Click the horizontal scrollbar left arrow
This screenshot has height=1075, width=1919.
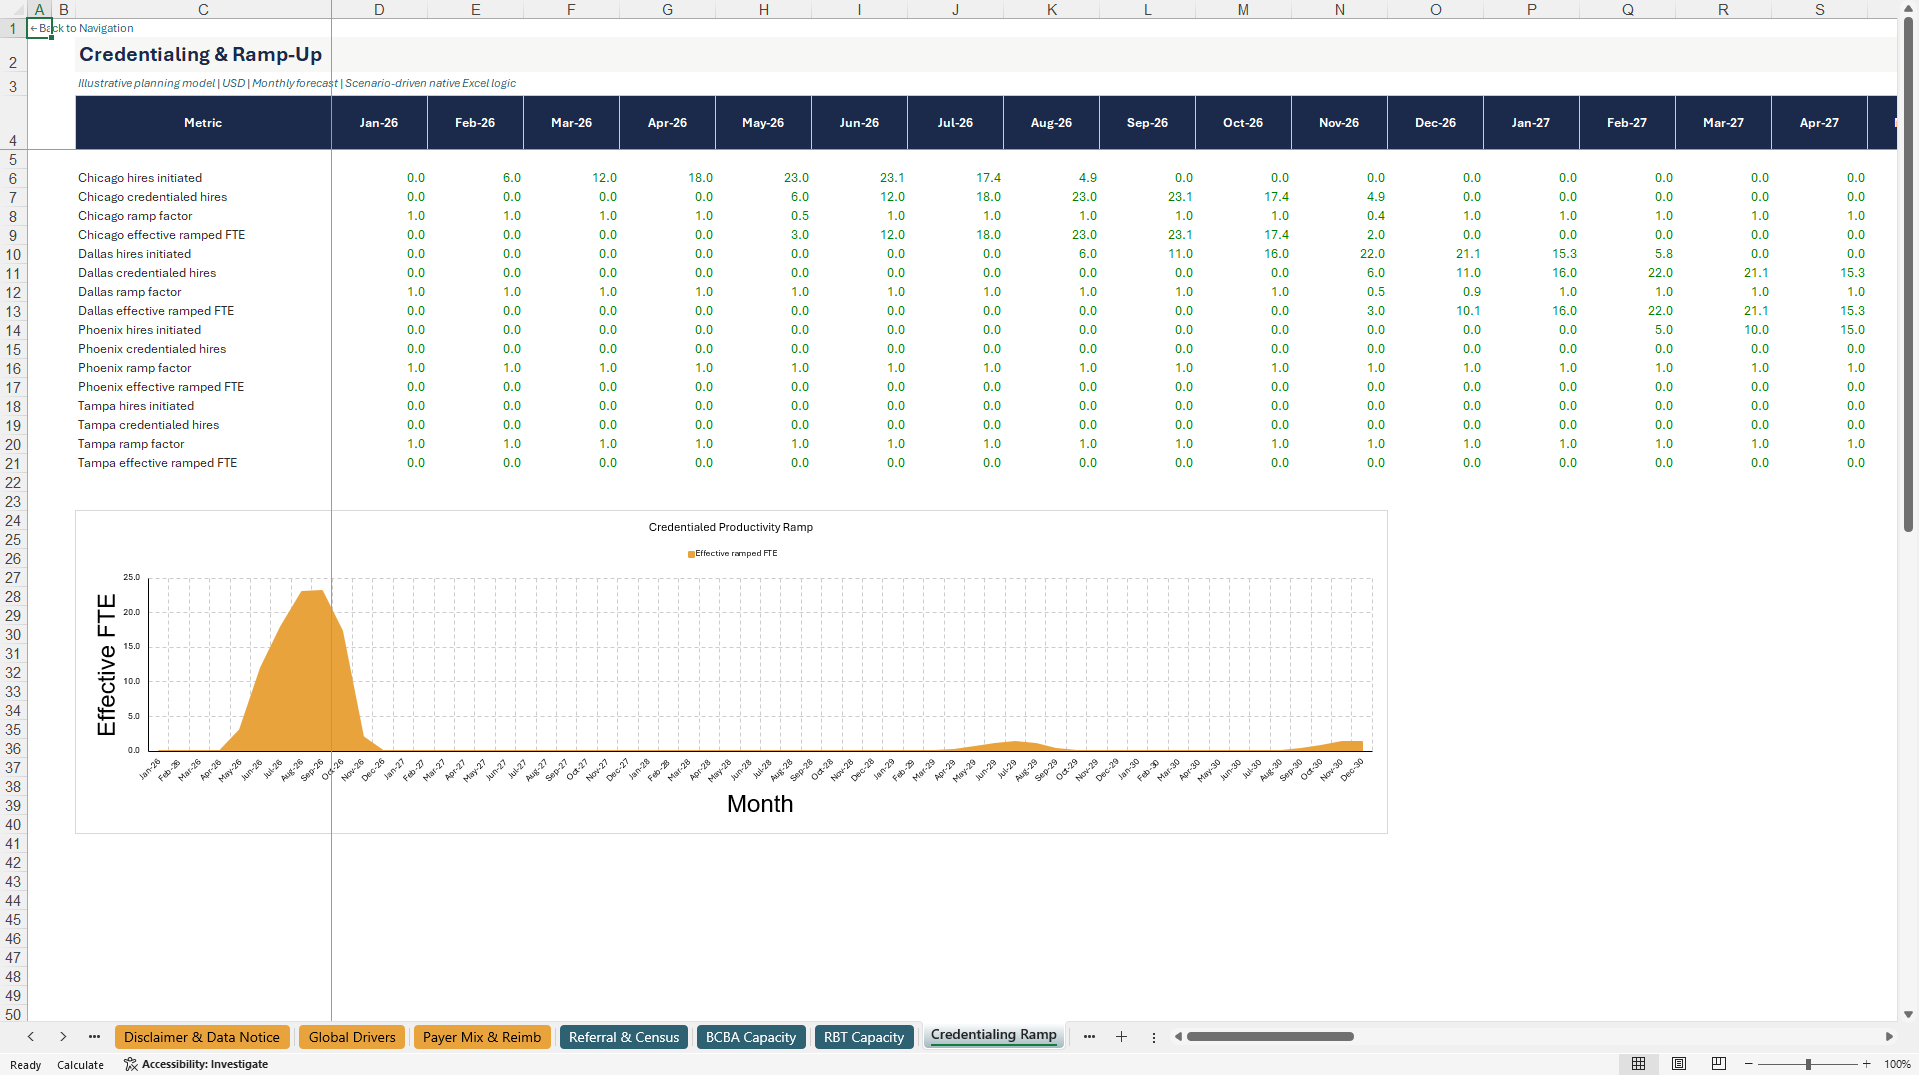tap(1178, 1037)
